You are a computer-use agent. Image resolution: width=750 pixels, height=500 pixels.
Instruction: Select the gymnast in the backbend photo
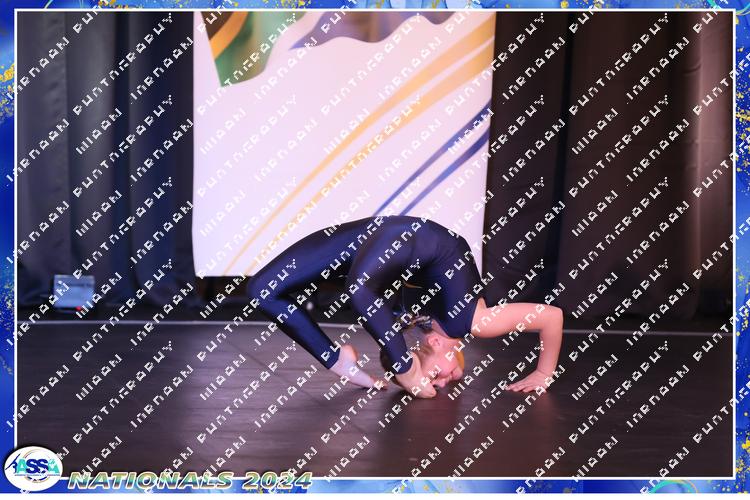[x=405, y=308]
